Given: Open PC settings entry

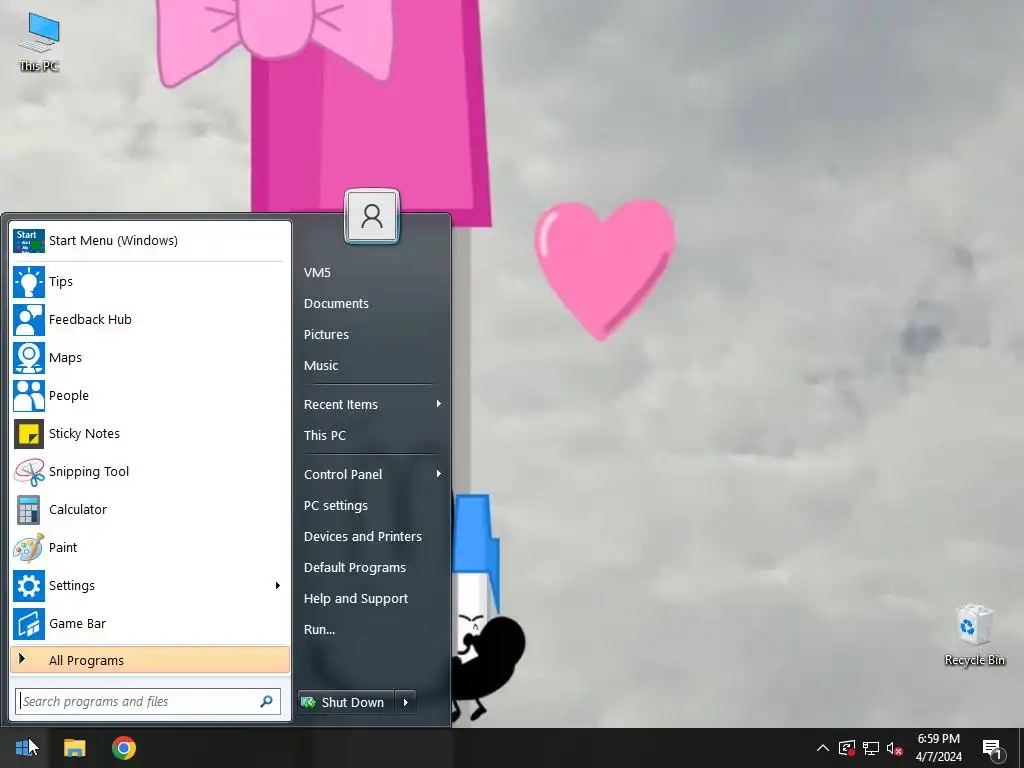Looking at the screenshot, I should point(336,505).
